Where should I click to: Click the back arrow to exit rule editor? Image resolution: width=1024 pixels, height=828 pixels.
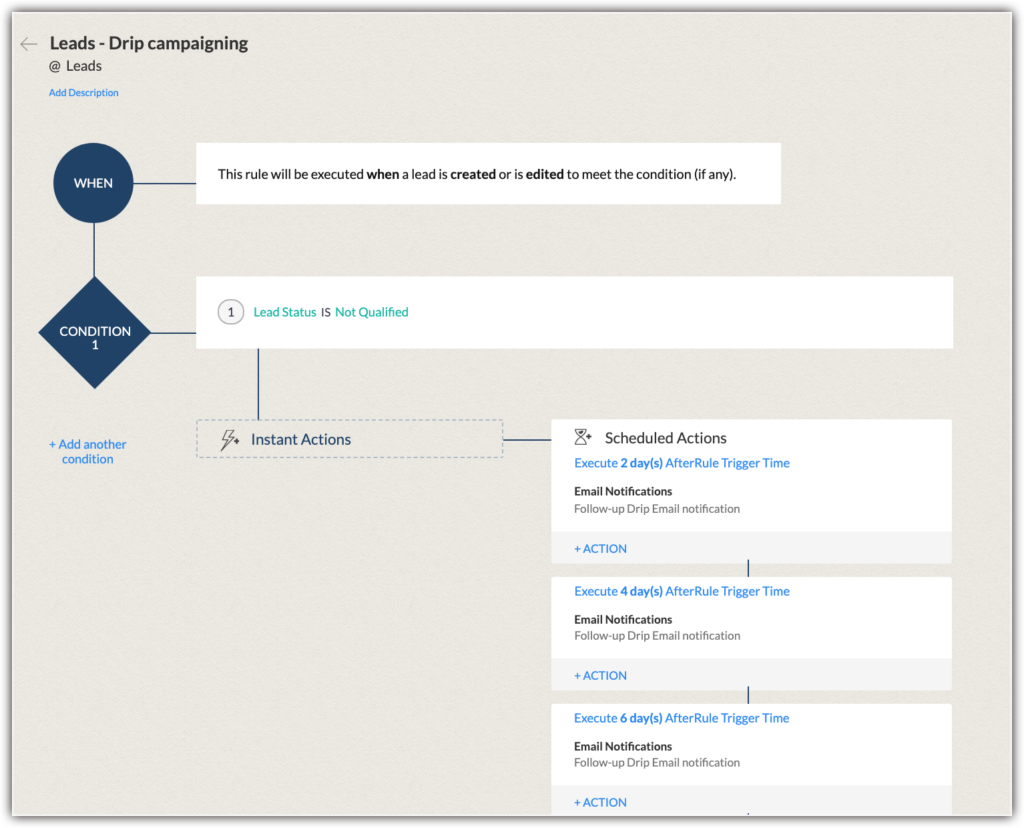click(x=28, y=43)
